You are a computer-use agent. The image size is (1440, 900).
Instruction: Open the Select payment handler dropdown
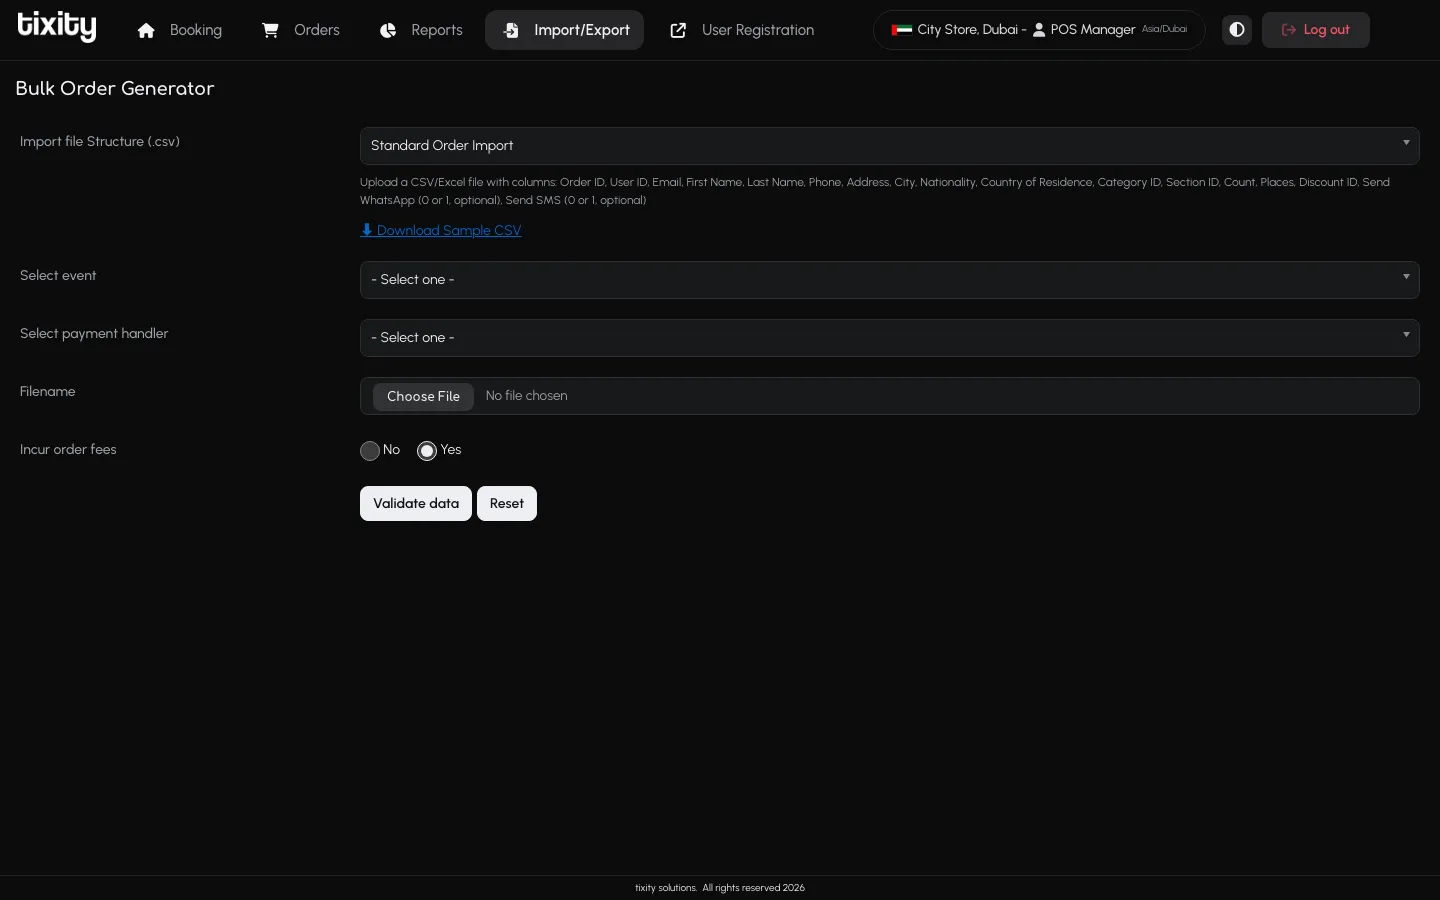890,338
